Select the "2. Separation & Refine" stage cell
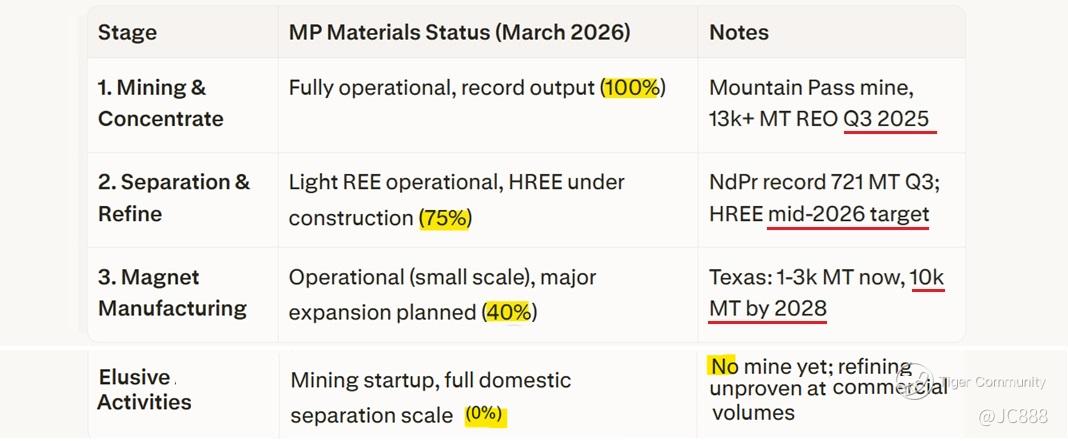The height and width of the screenshot is (441, 1068). (173, 198)
